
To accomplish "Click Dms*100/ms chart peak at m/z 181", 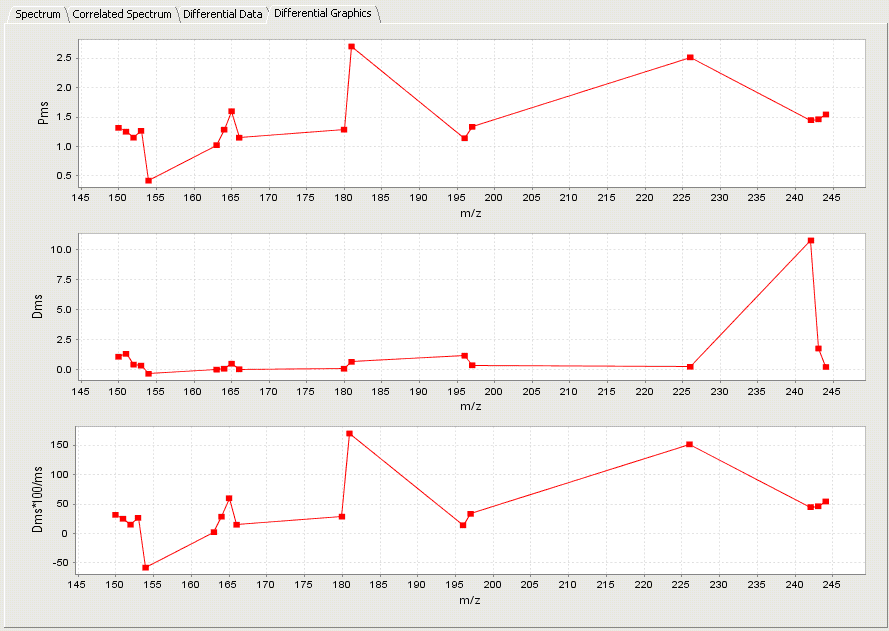I will point(349,433).
